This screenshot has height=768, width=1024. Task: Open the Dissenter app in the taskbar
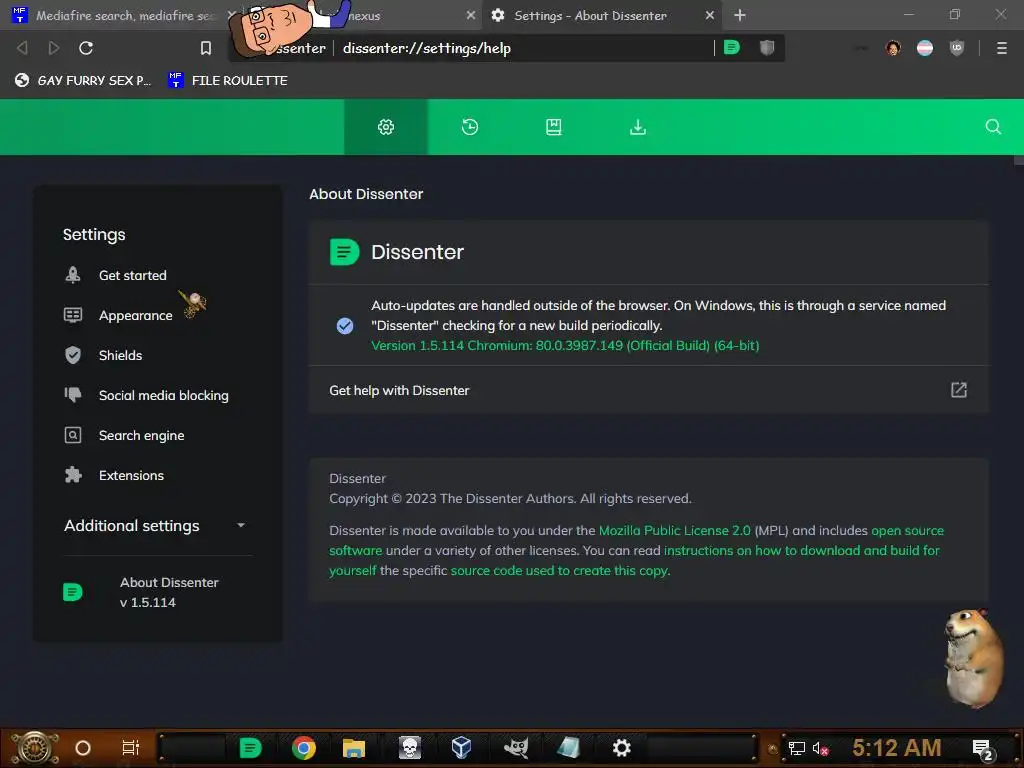[x=250, y=748]
